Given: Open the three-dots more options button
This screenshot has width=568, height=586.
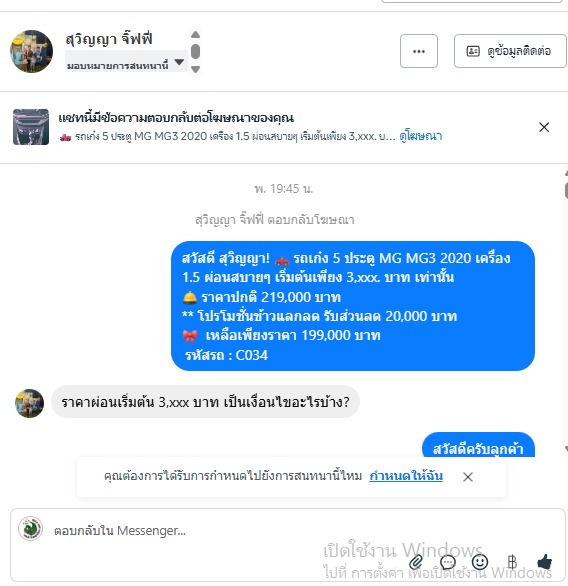Looking at the screenshot, I should click(419, 51).
